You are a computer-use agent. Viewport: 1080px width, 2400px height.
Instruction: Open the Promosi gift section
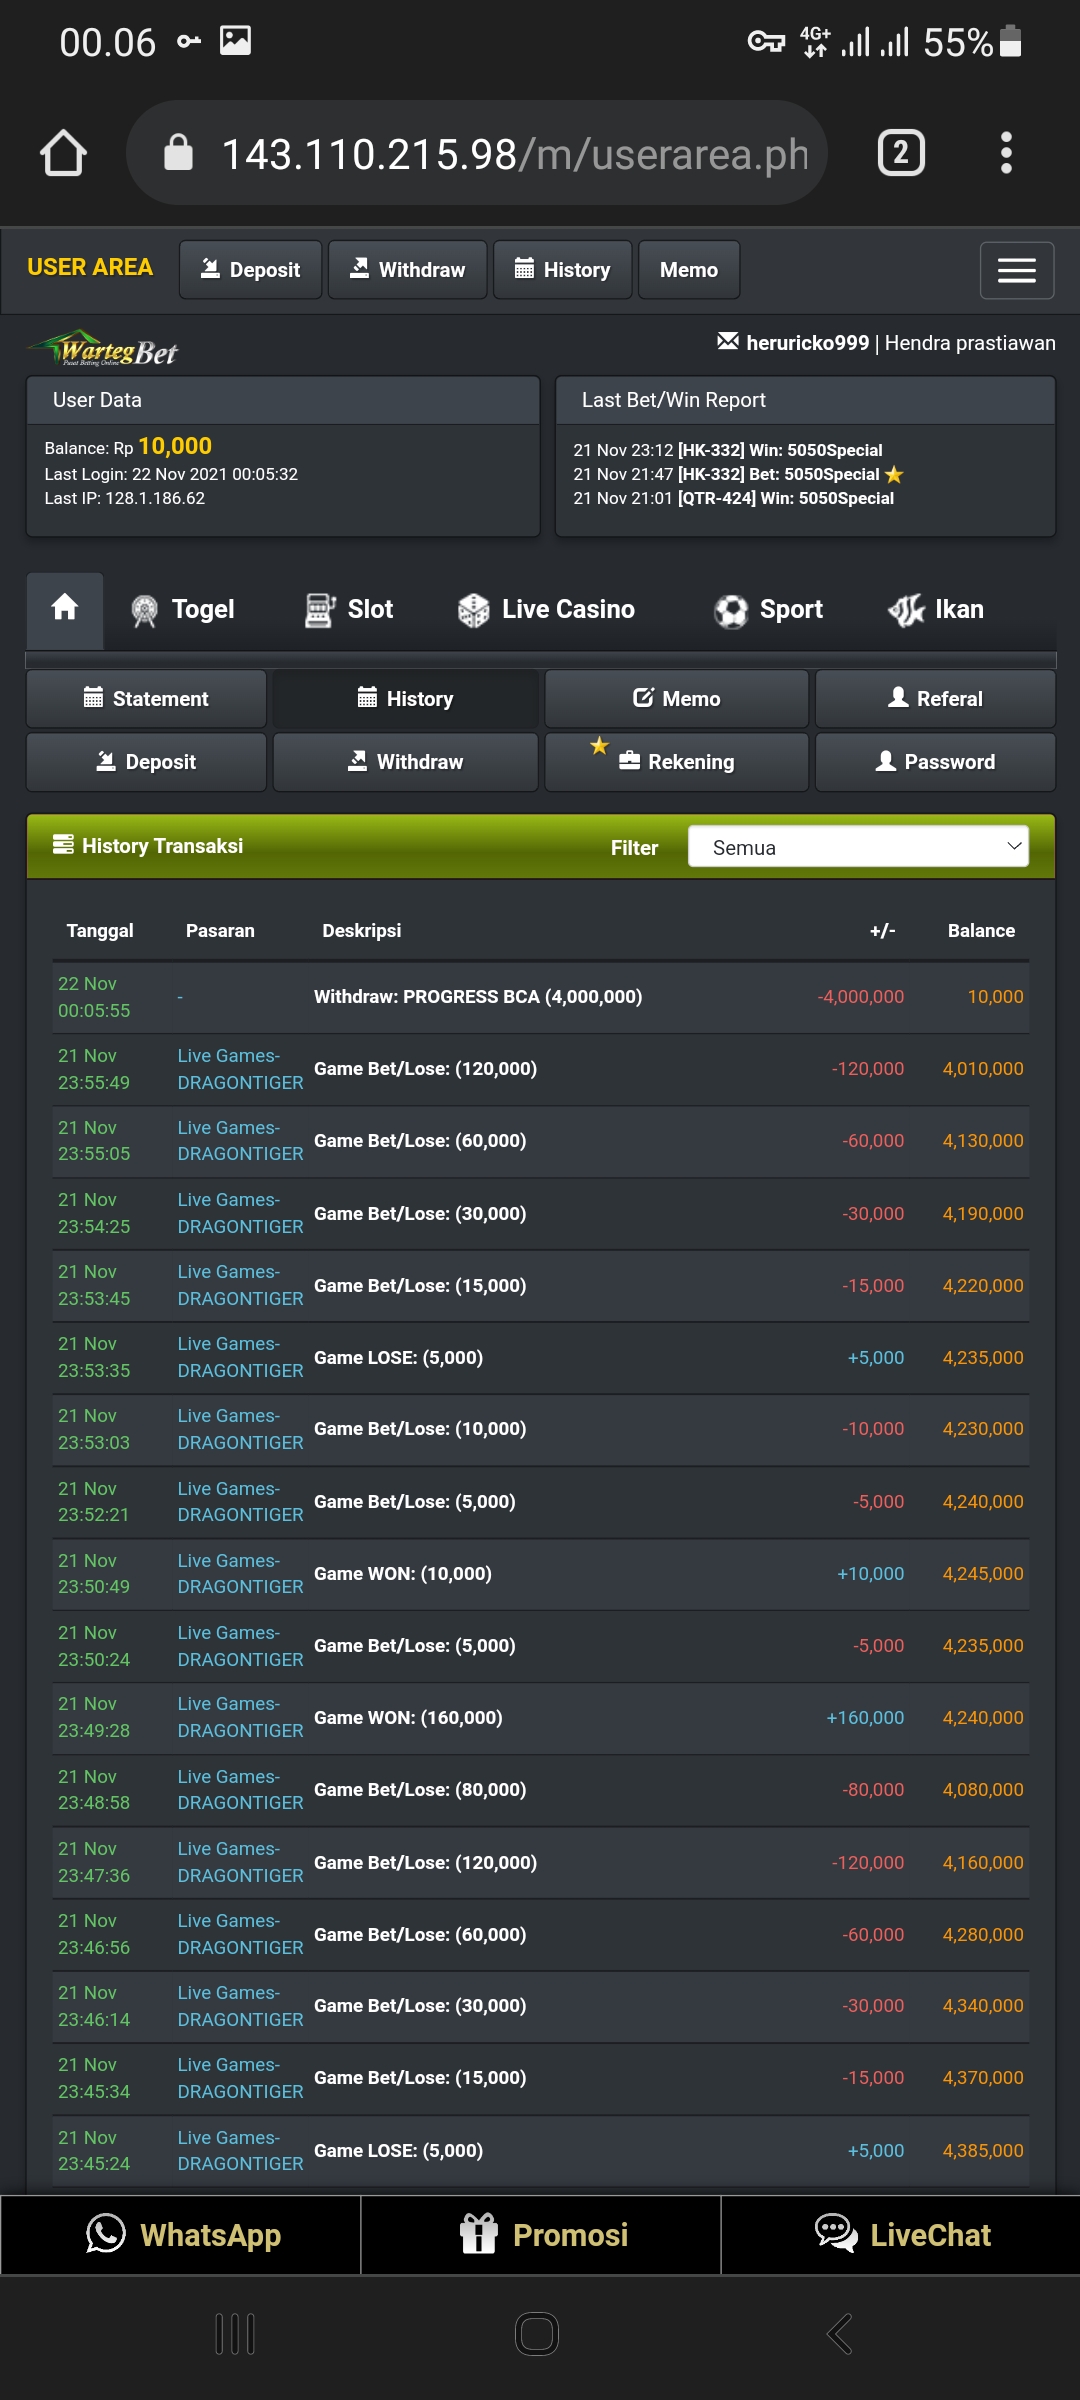(x=541, y=2235)
